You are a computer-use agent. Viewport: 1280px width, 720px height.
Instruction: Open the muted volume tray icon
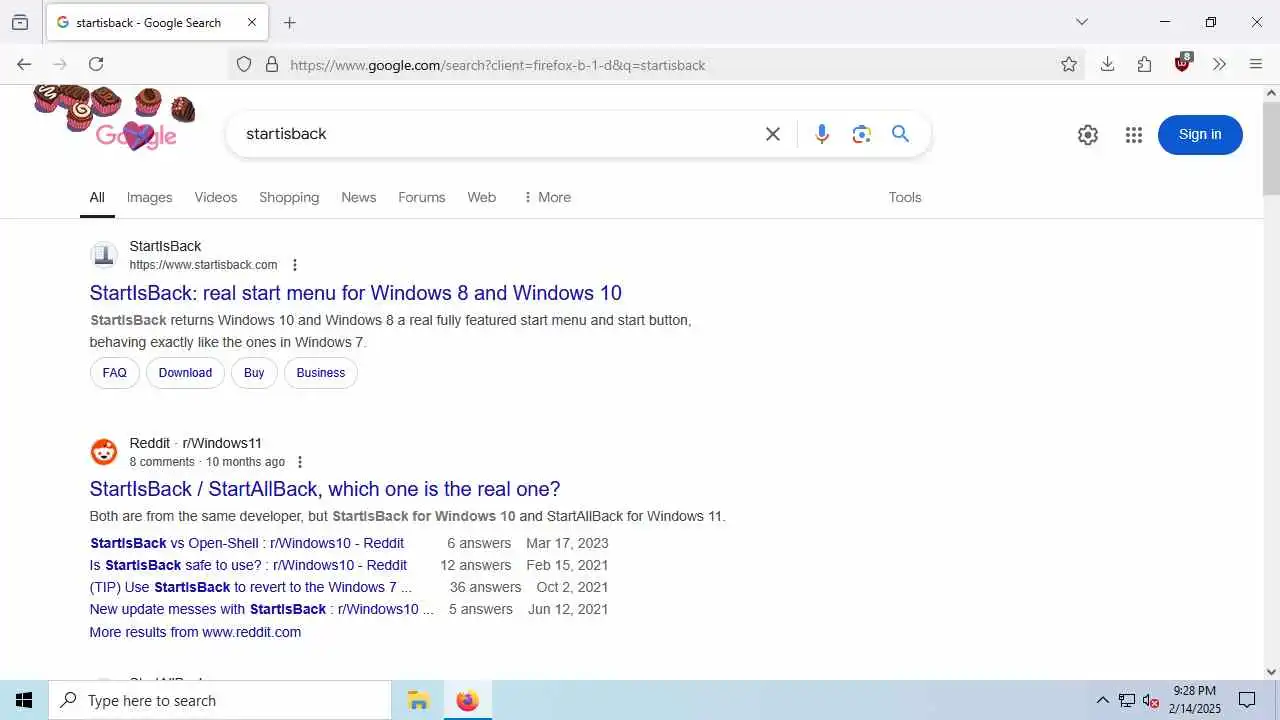pos(1151,700)
